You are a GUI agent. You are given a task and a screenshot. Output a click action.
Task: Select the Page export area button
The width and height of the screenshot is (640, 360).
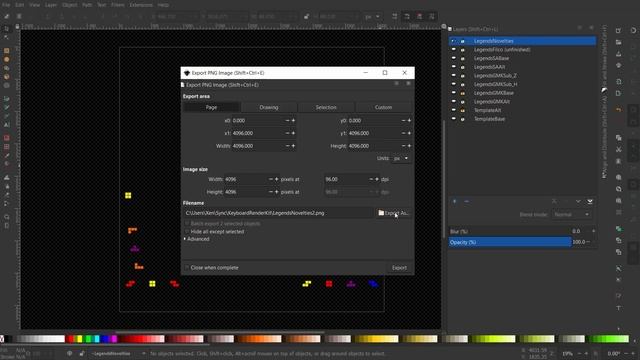(x=211, y=107)
